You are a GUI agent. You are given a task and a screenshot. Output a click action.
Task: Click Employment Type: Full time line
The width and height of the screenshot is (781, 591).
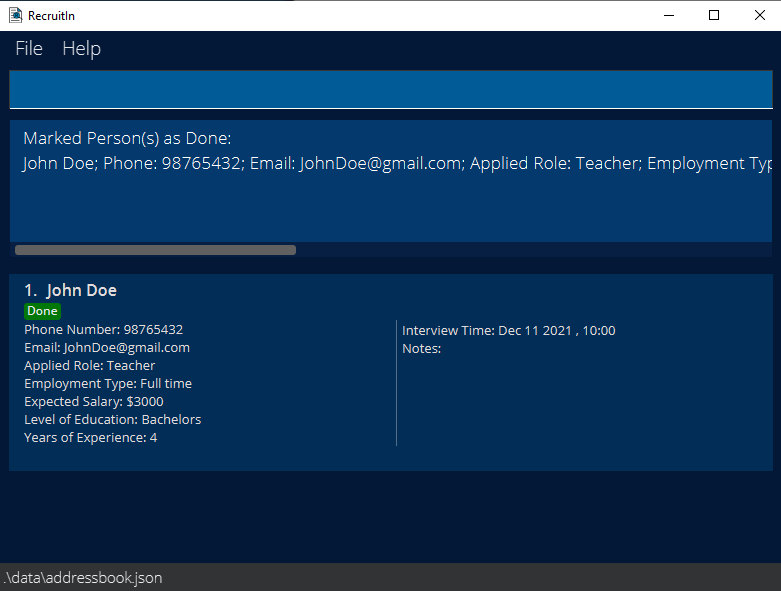[108, 383]
